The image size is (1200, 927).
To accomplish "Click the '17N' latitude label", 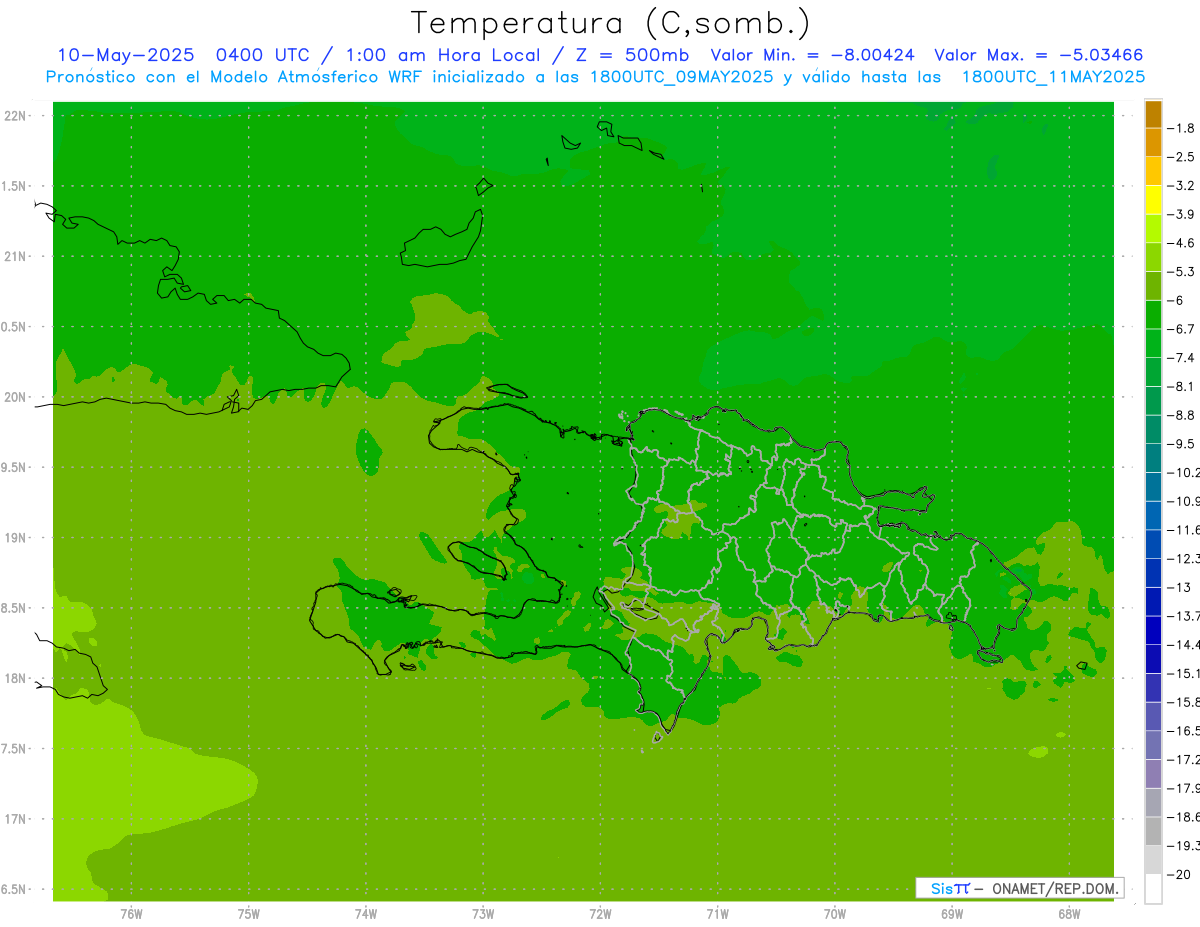I will [15, 819].
